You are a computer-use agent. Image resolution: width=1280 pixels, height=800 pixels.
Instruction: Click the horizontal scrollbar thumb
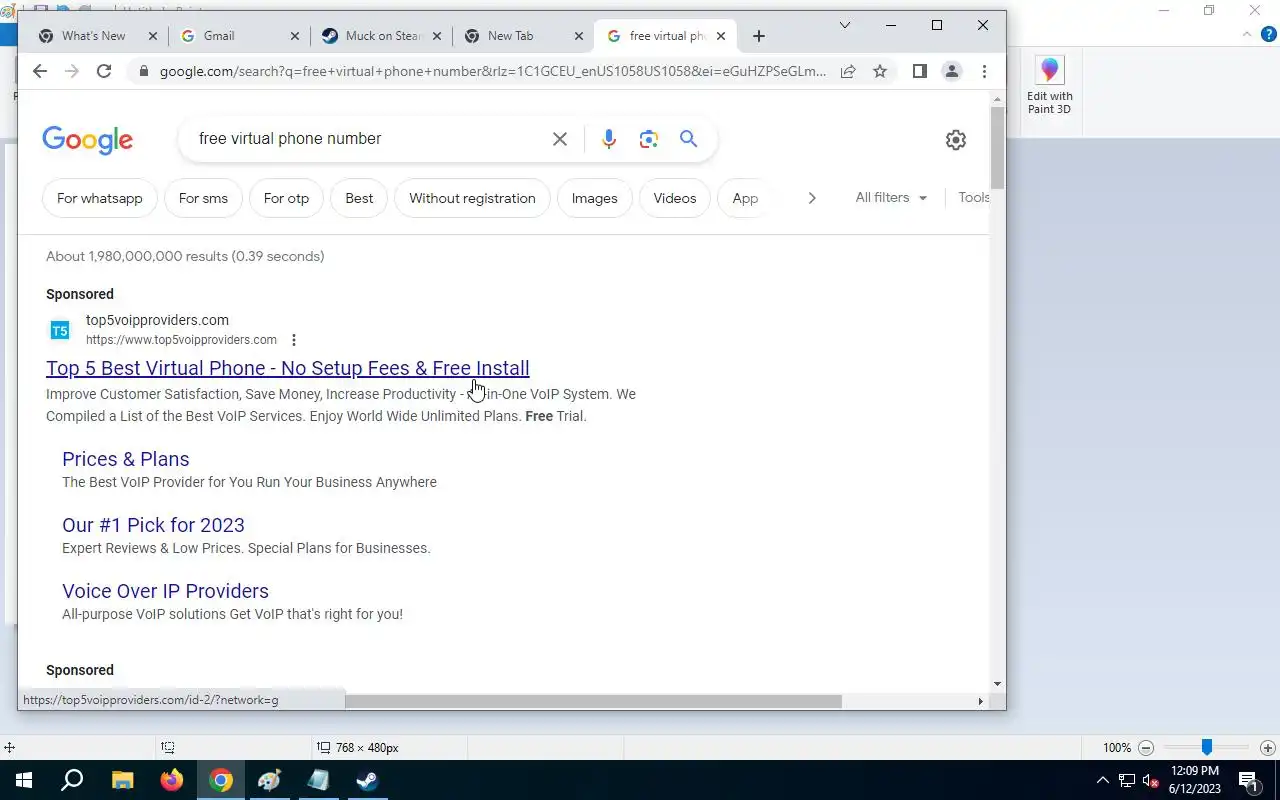[593, 701]
